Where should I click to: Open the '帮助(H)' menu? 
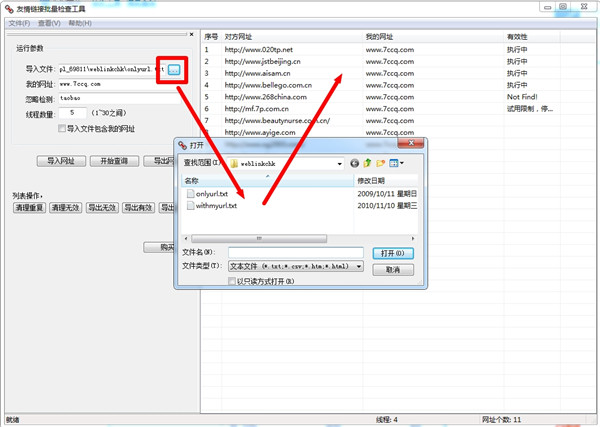point(80,23)
